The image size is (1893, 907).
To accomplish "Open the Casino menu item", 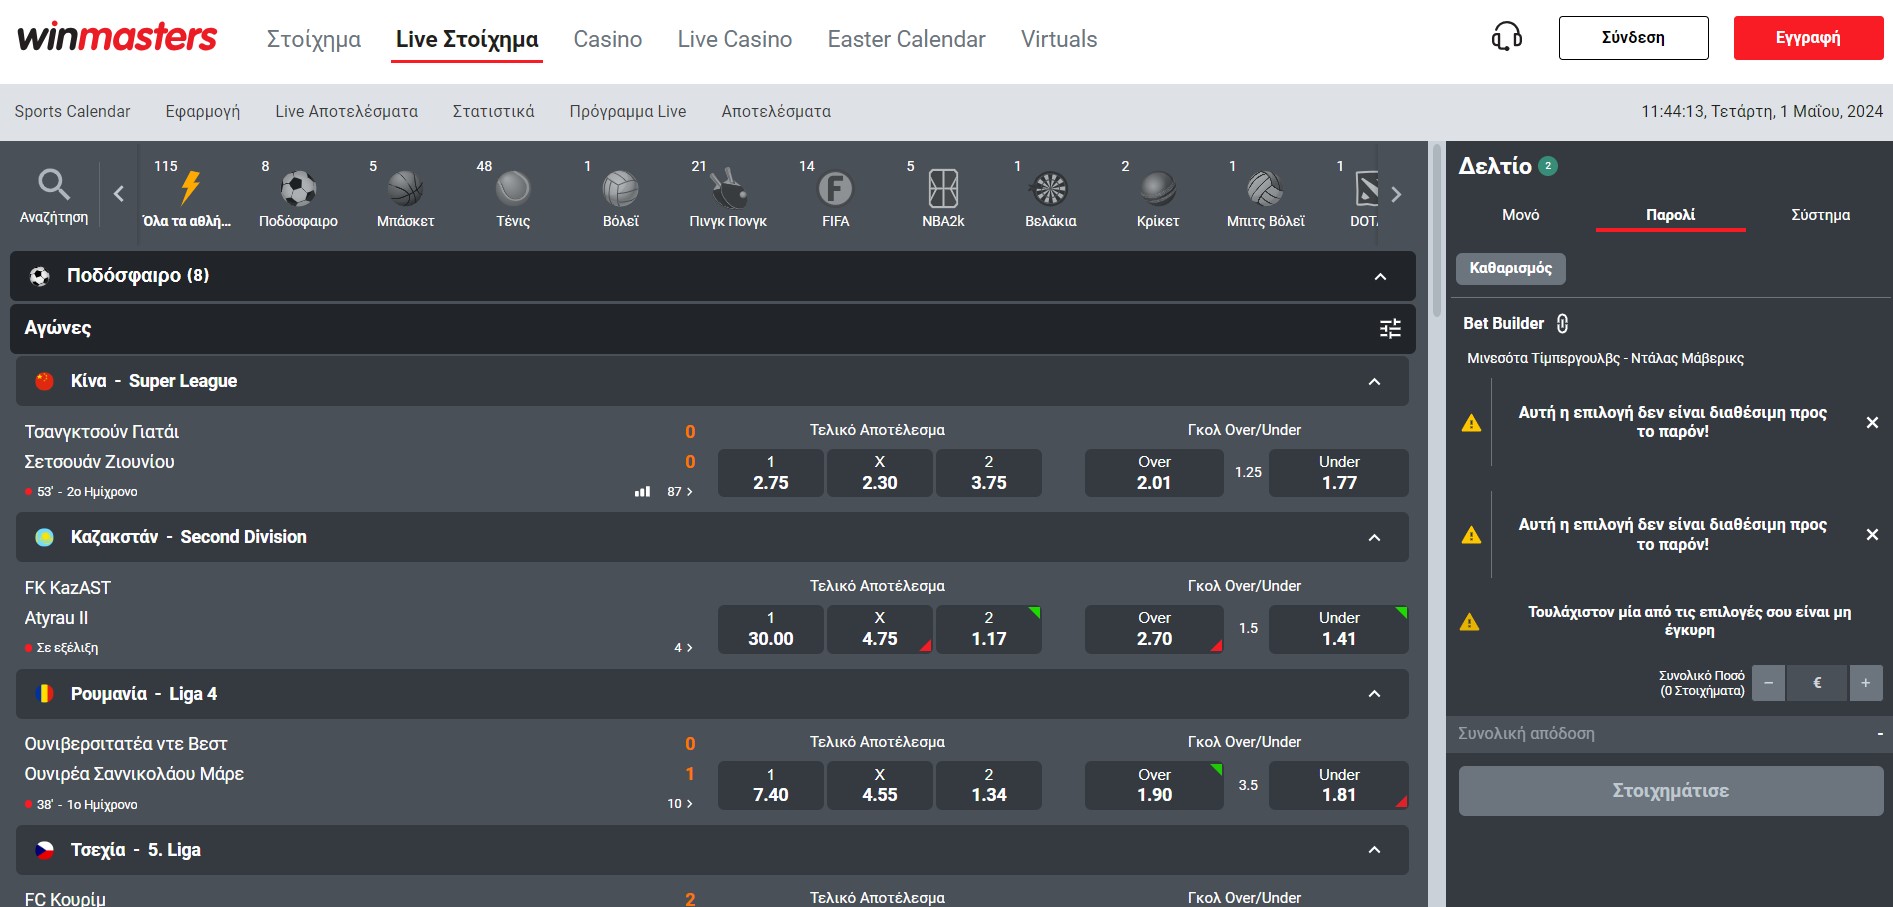I will (607, 39).
